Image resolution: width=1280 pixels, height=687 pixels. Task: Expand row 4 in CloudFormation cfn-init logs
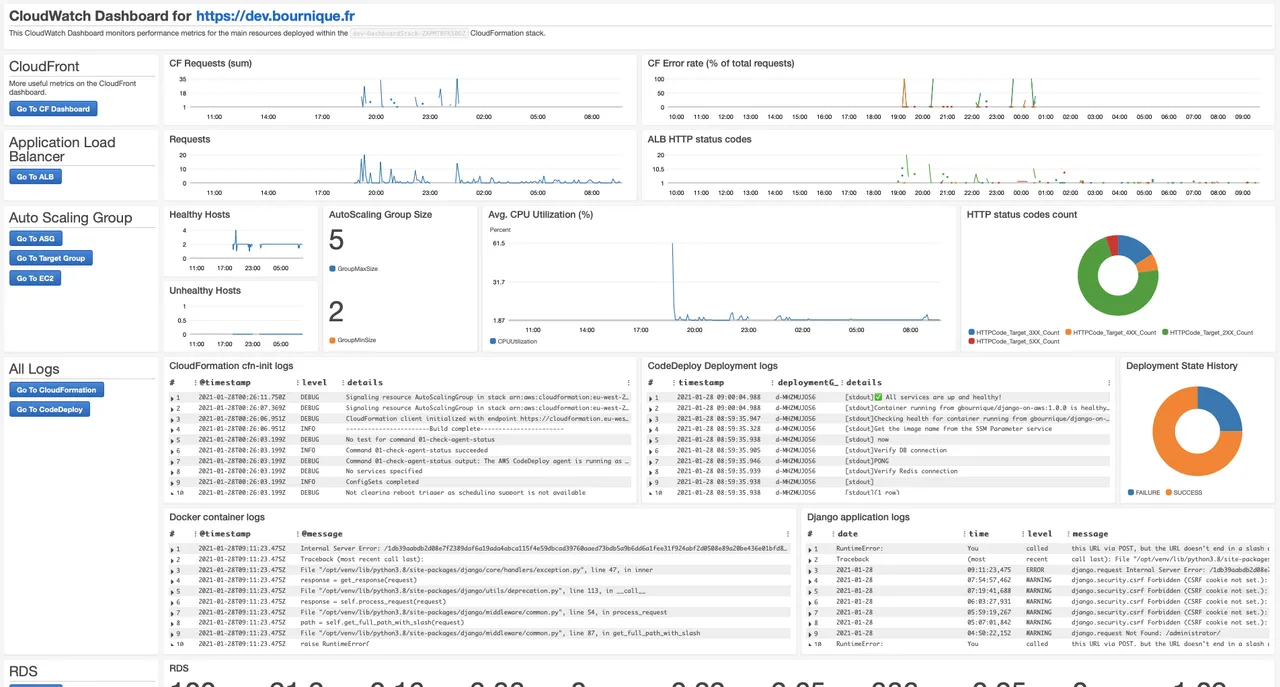pos(172,429)
